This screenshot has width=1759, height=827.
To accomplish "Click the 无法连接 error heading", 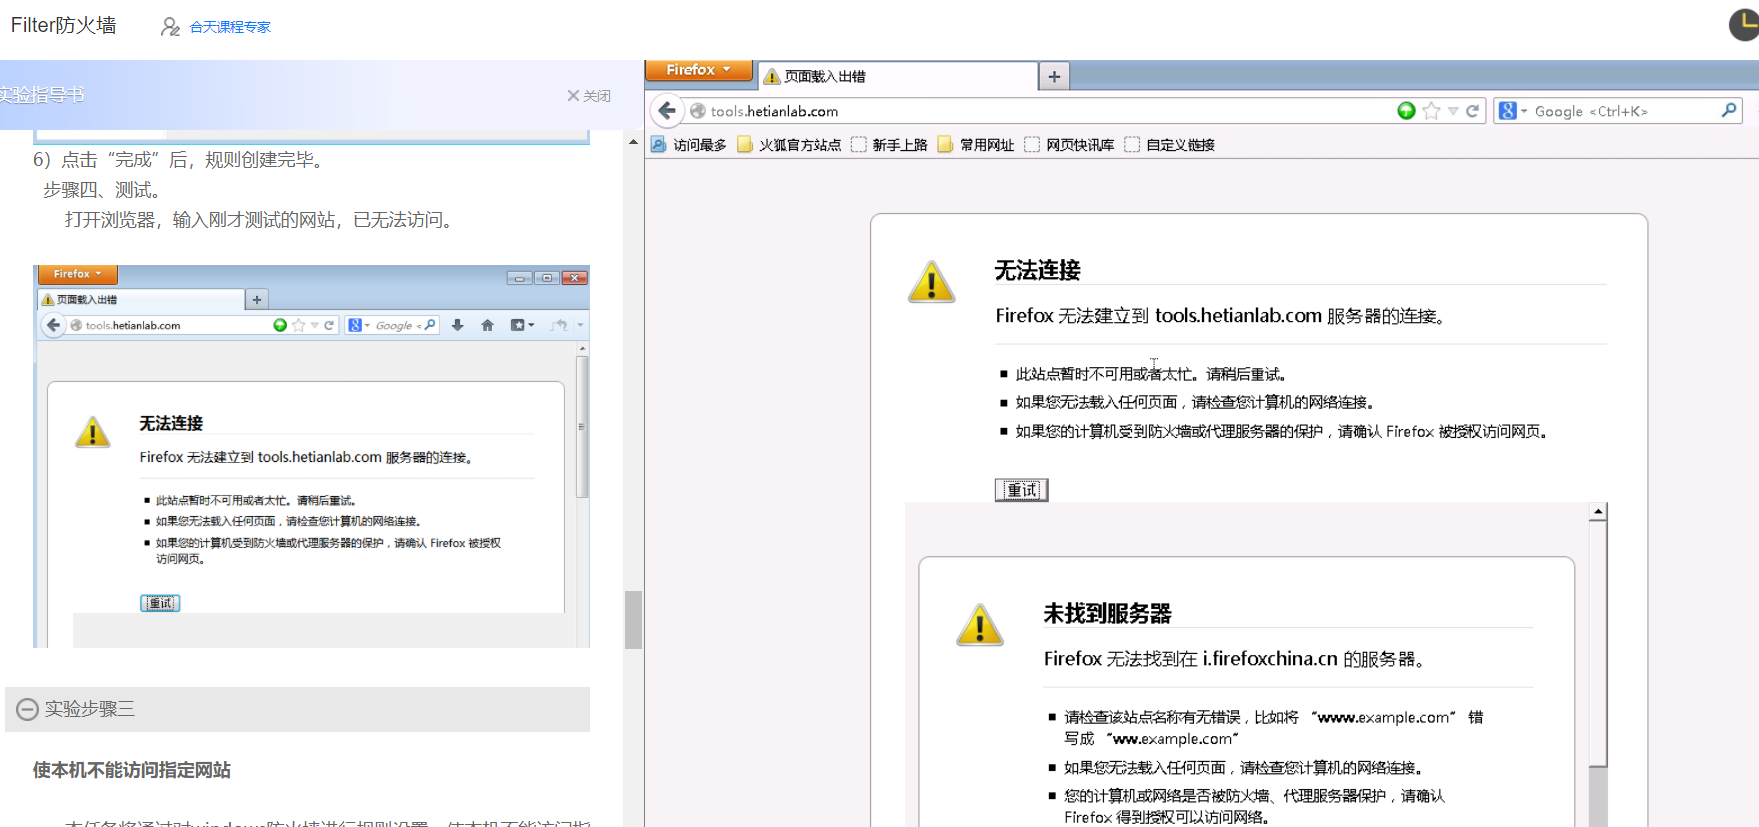I will [x=1038, y=270].
